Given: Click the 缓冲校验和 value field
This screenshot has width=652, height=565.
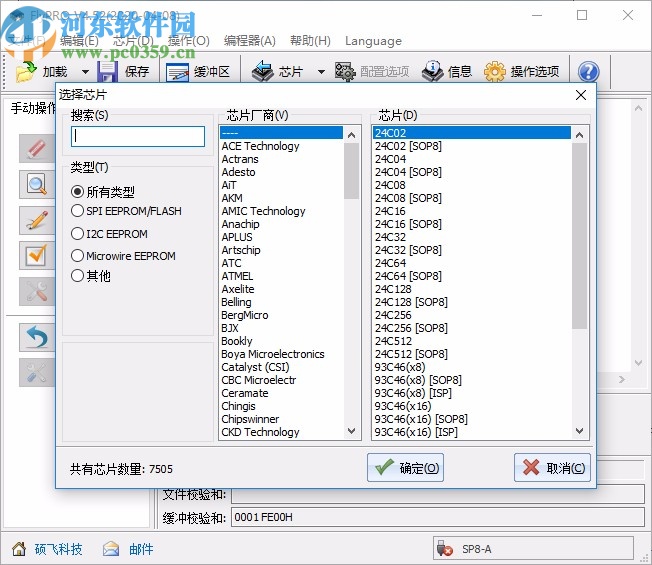Looking at the screenshot, I should pos(437,517).
